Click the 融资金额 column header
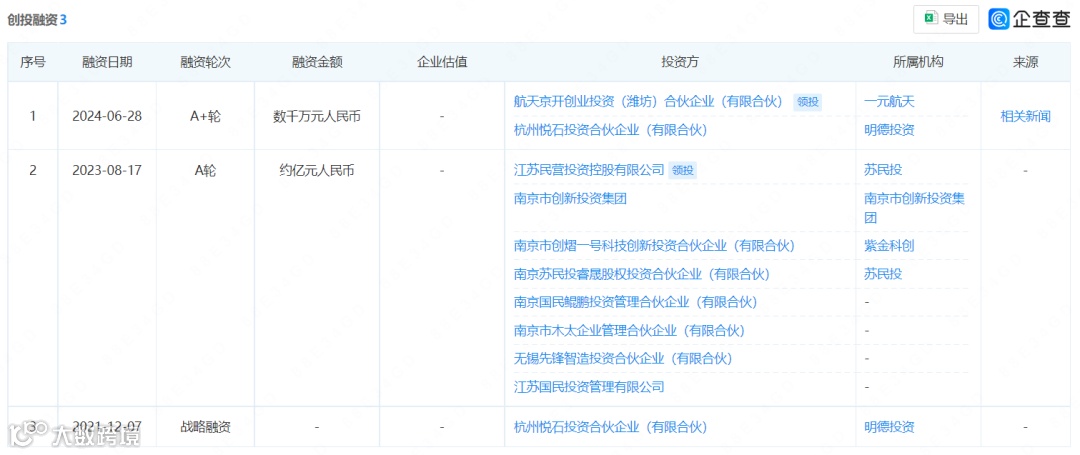This screenshot has width=1080, height=455. [x=317, y=62]
